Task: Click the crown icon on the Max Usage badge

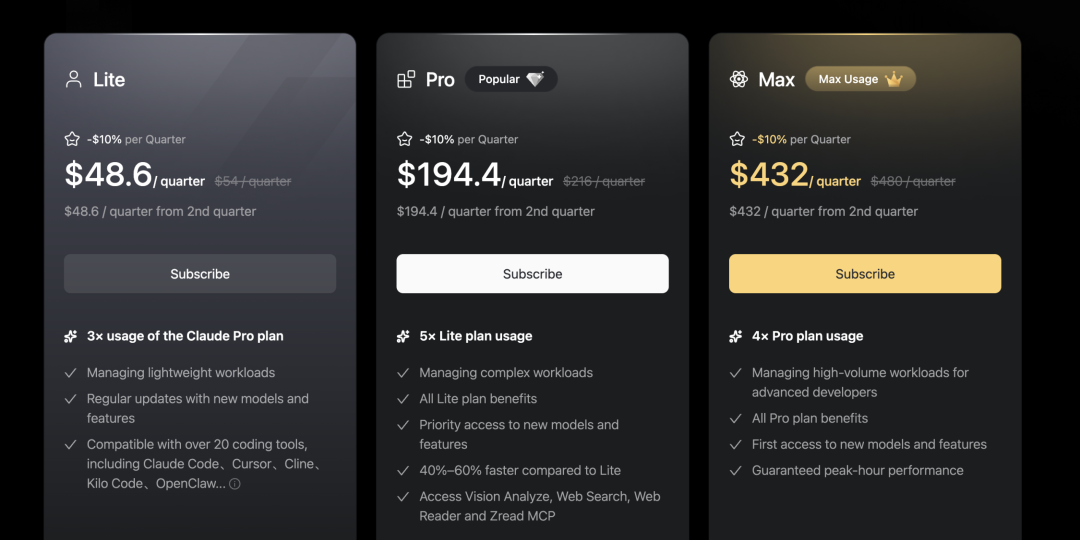Action: pos(894,79)
